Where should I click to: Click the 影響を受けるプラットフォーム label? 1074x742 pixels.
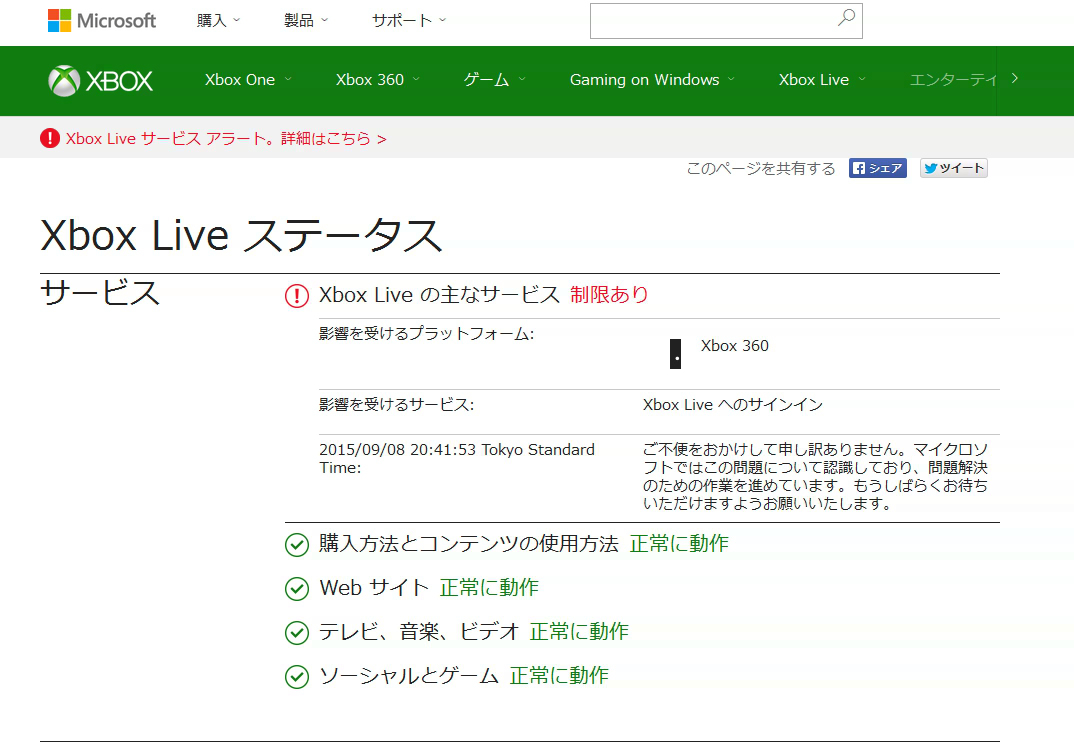click(427, 334)
